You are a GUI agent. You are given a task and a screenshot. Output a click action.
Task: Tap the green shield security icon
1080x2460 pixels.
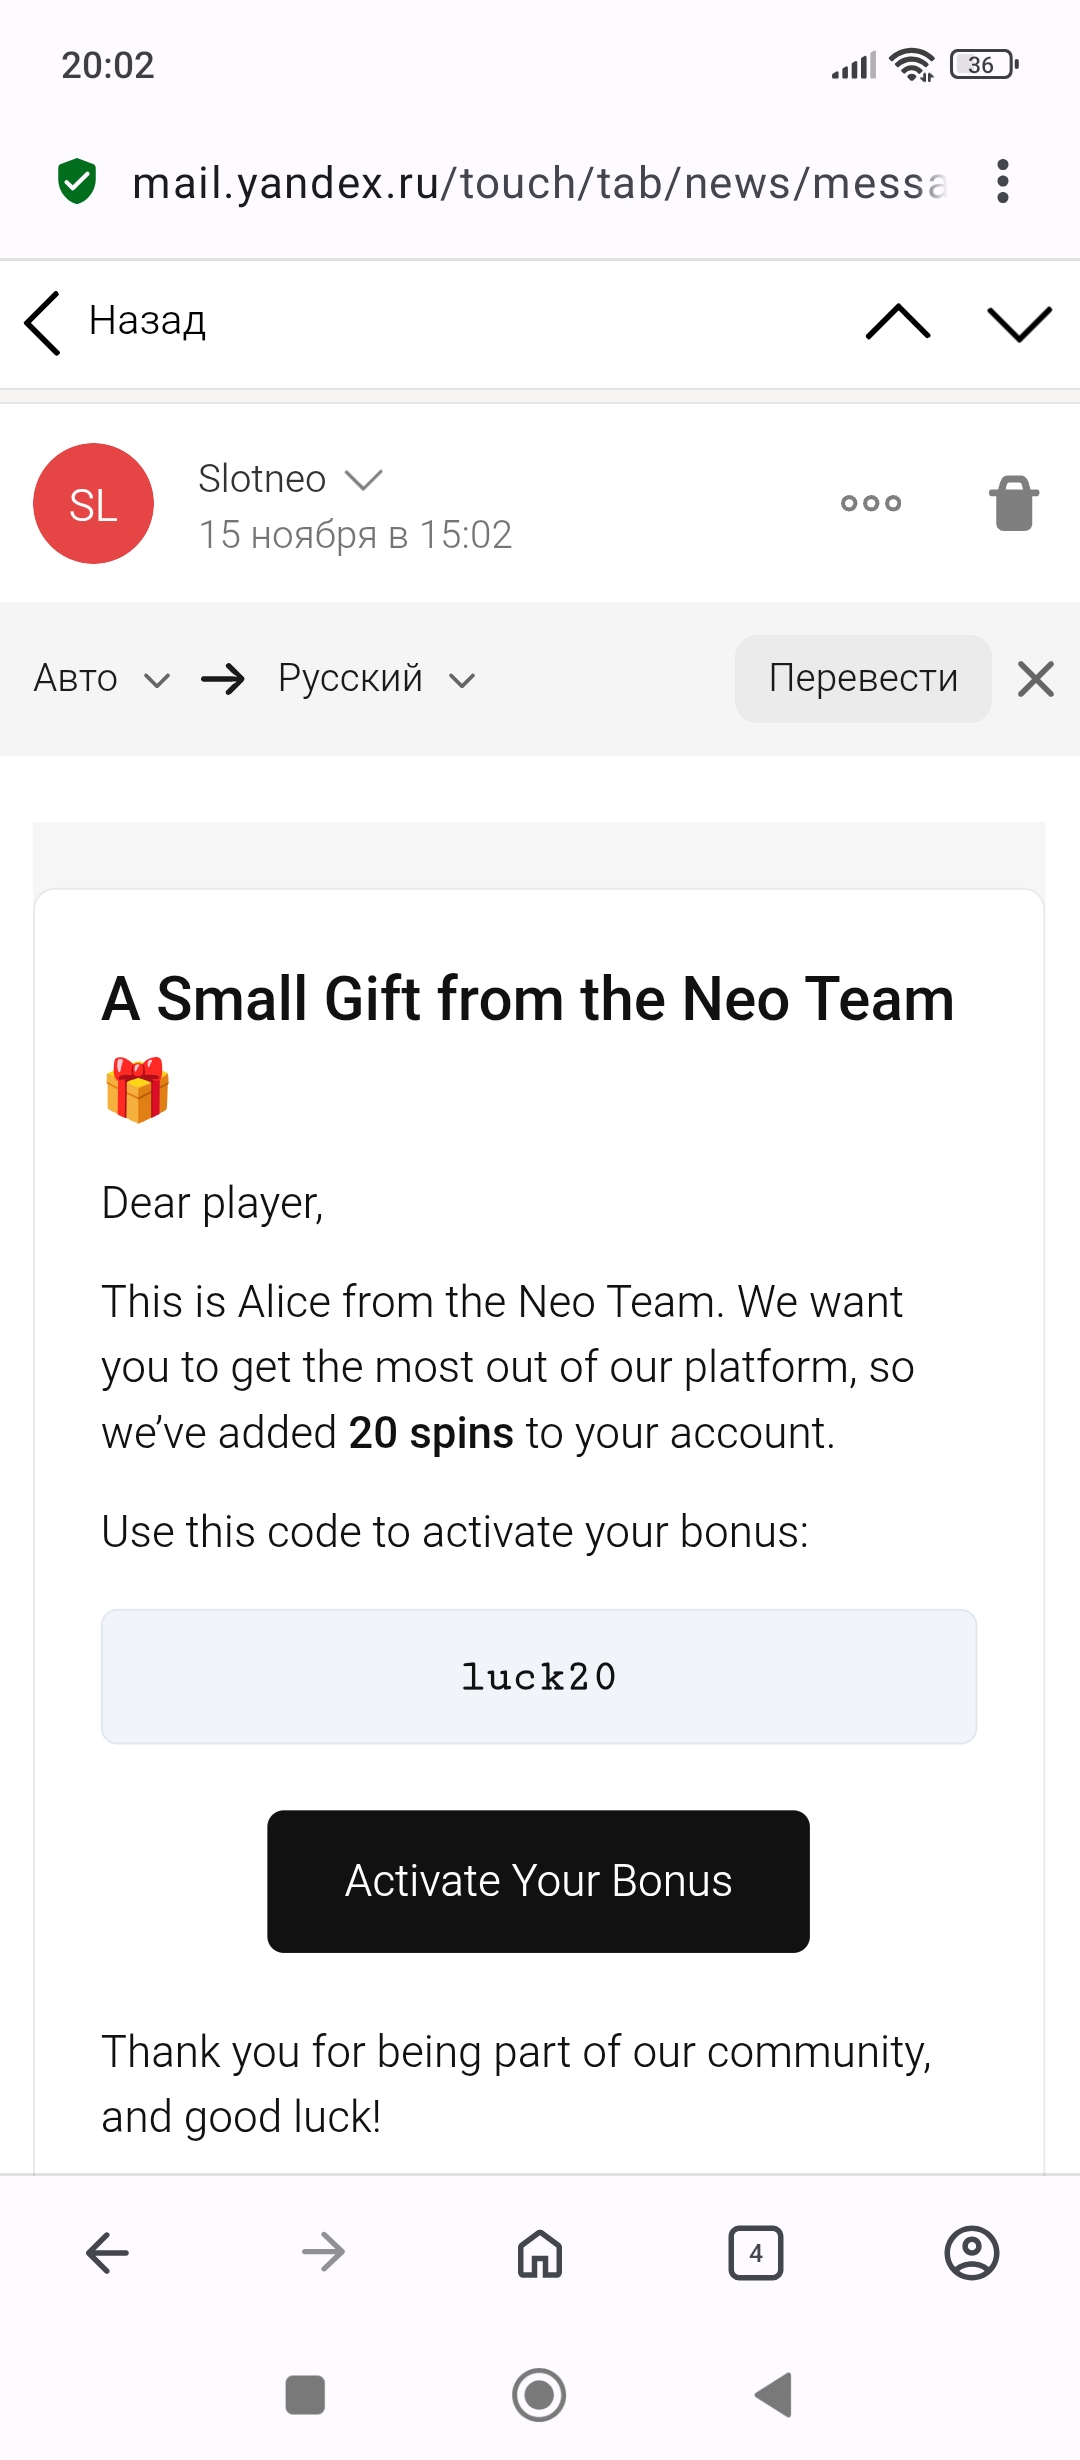pos(77,182)
